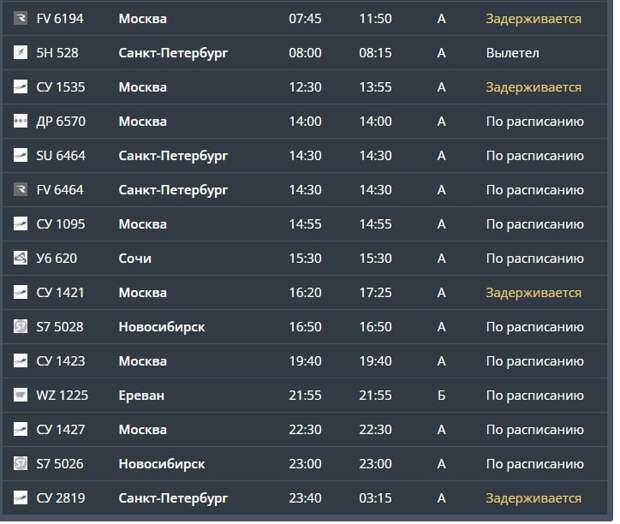620x524 pixels.
Task: Click Ереван destination in WZ 1225 row
Action: pyautogui.click(x=142, y=395)
